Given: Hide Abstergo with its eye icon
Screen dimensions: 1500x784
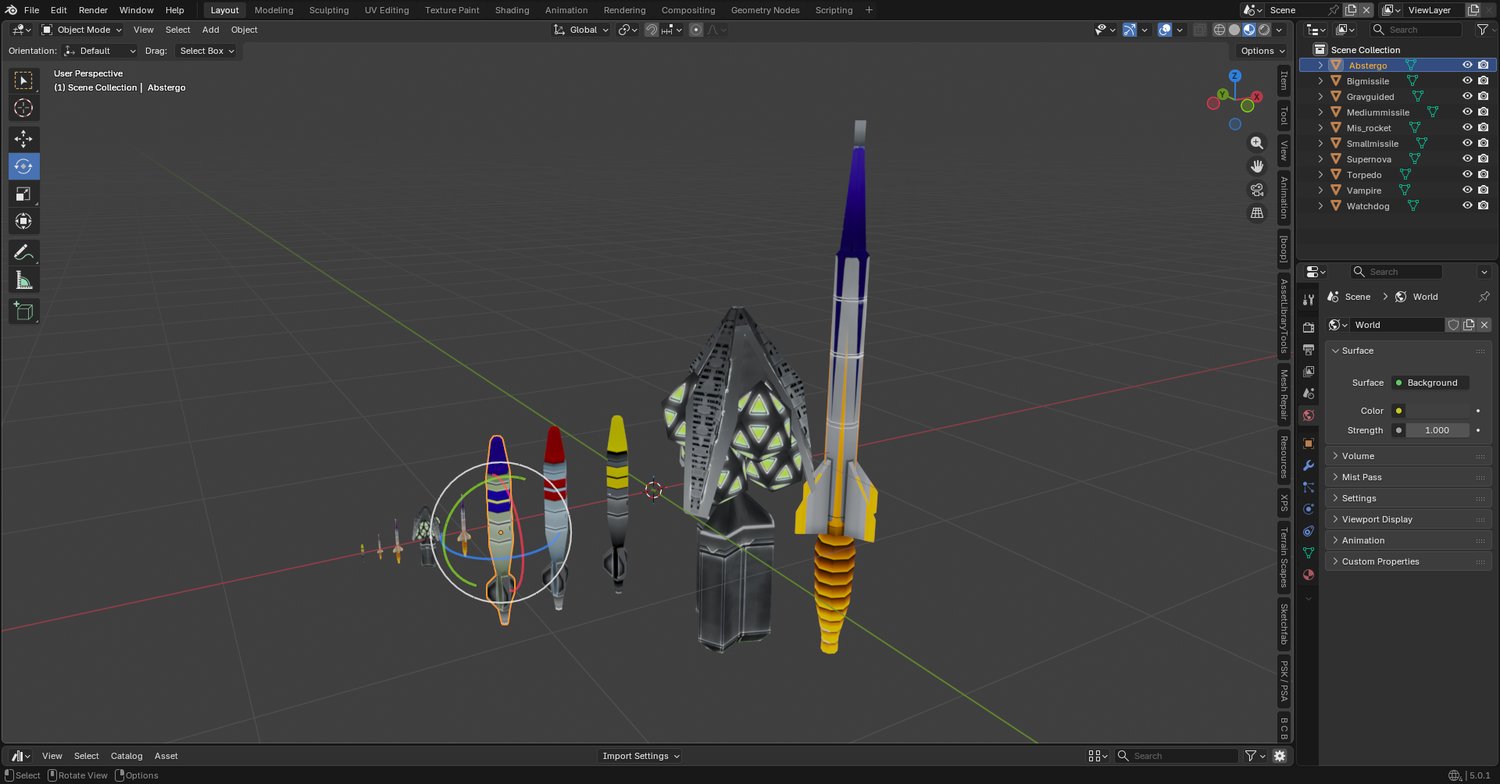Looking at the screenshot, I should (1467, 65).
